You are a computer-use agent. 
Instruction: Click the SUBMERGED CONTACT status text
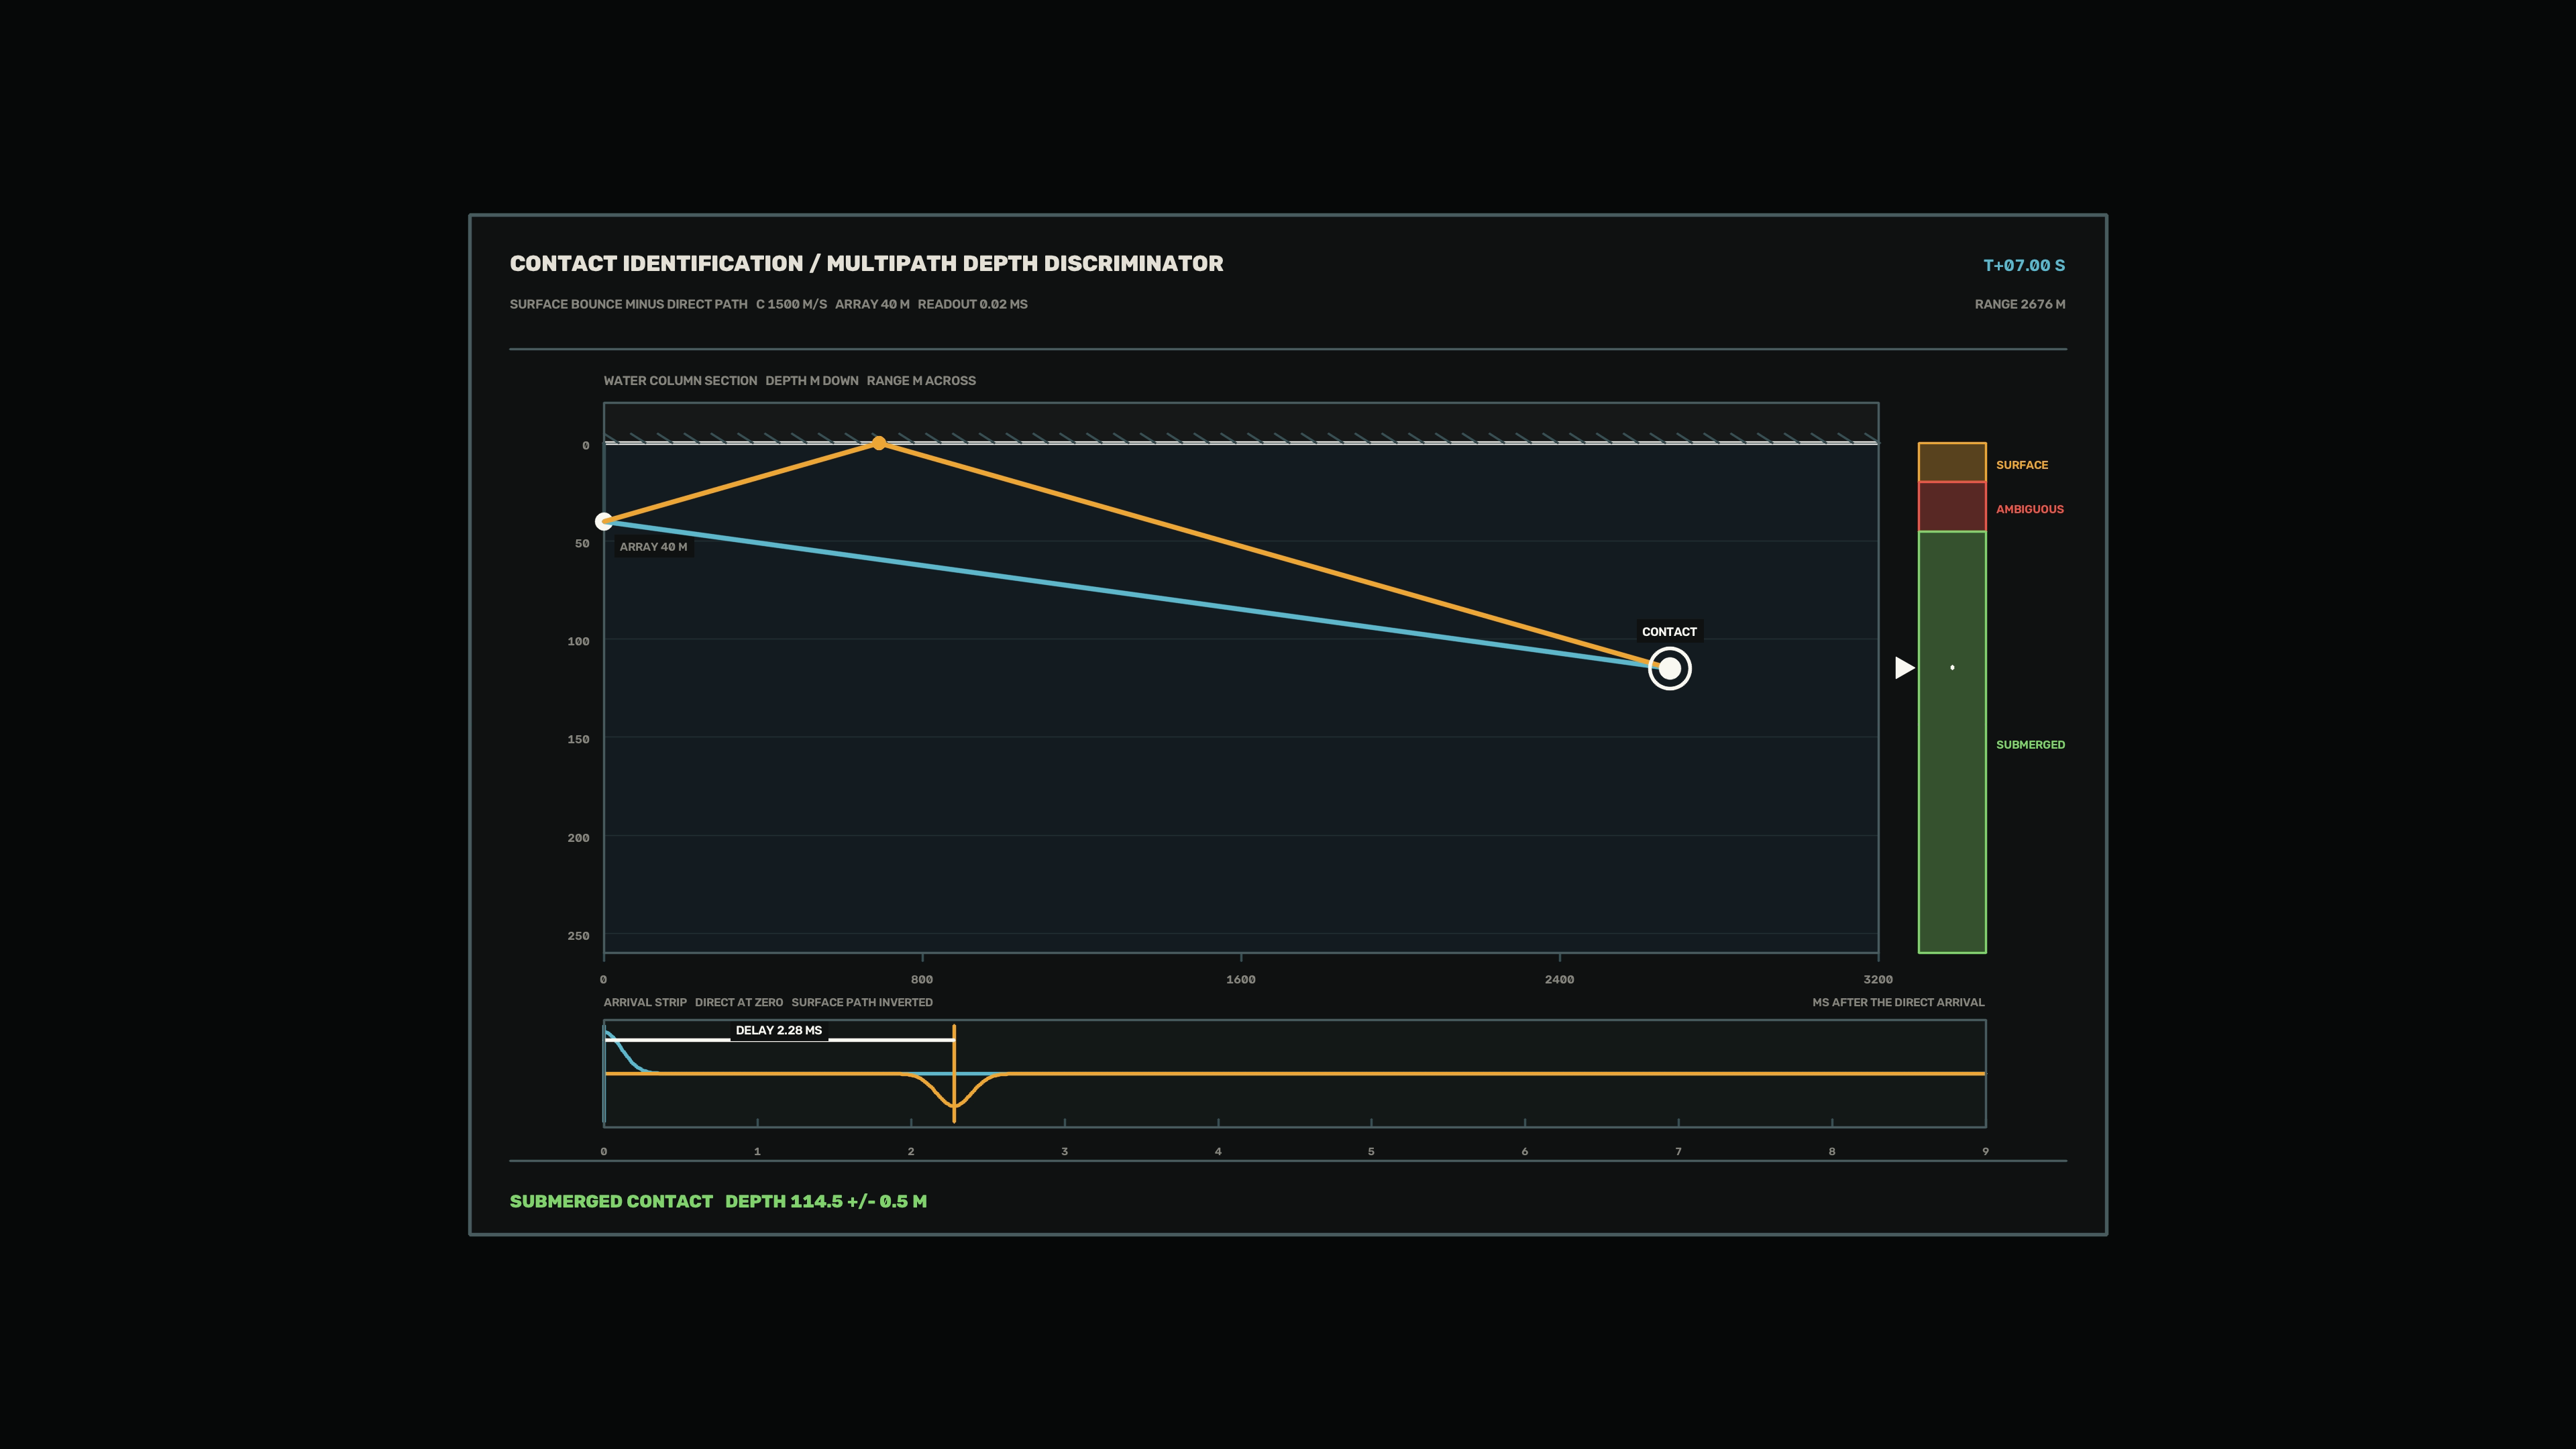coord(611,1201)
